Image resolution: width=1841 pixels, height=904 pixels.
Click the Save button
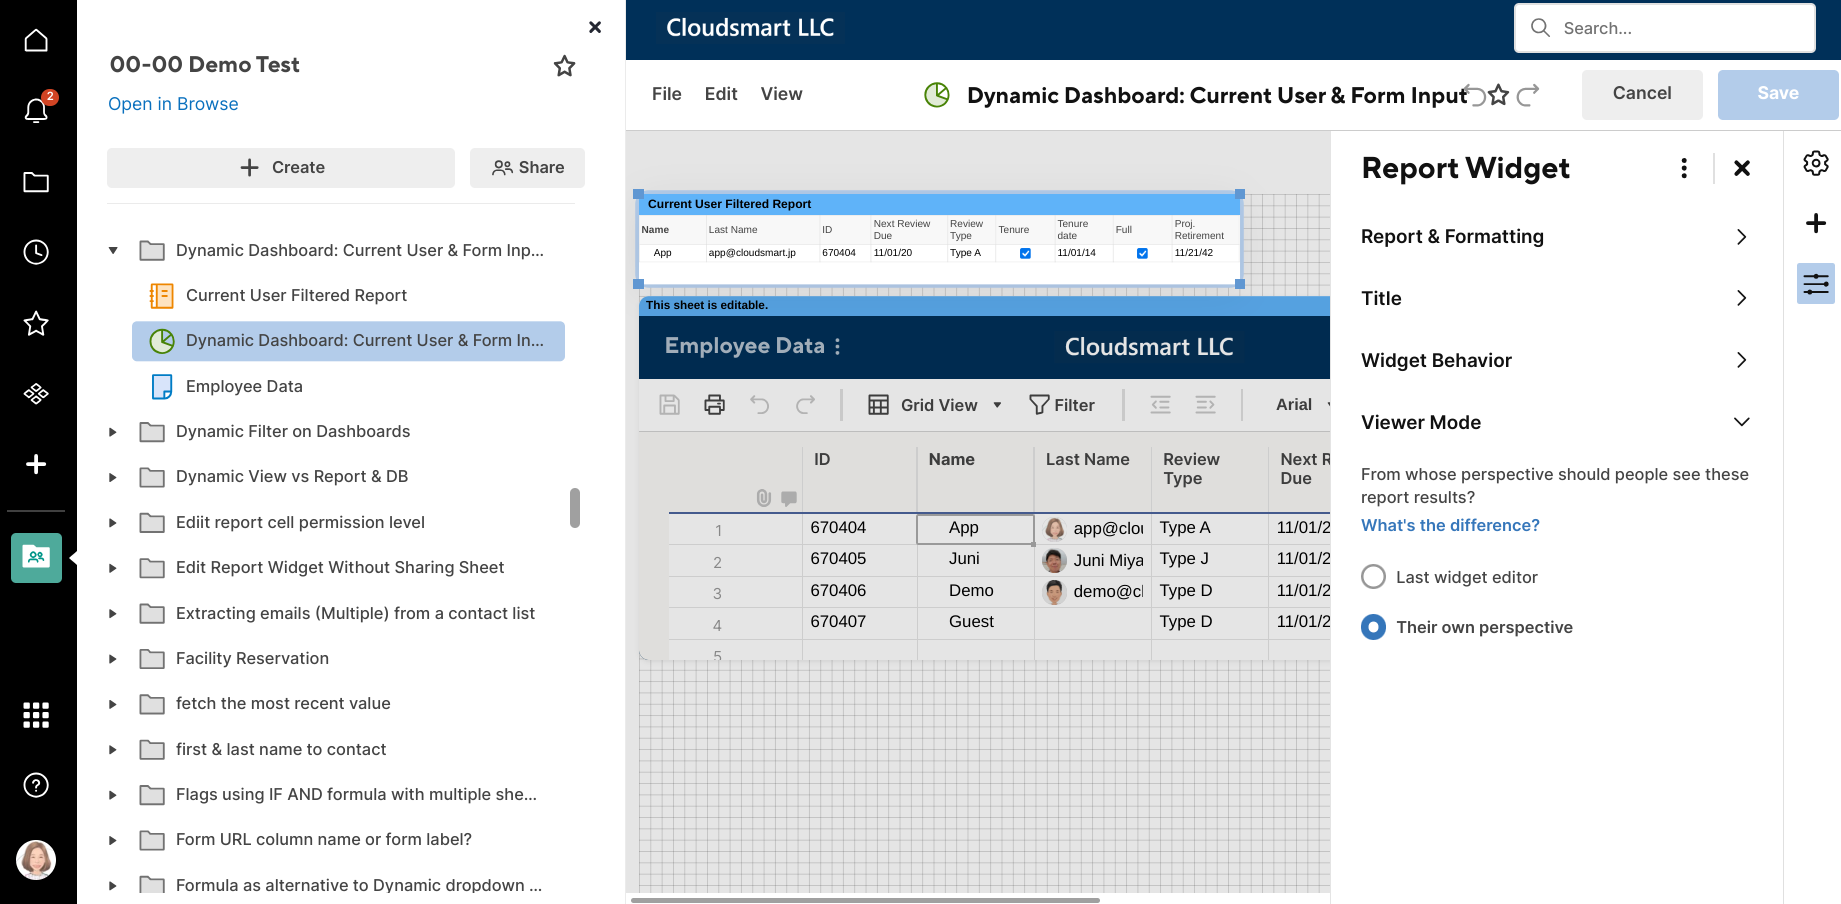tap(1778, 94)
